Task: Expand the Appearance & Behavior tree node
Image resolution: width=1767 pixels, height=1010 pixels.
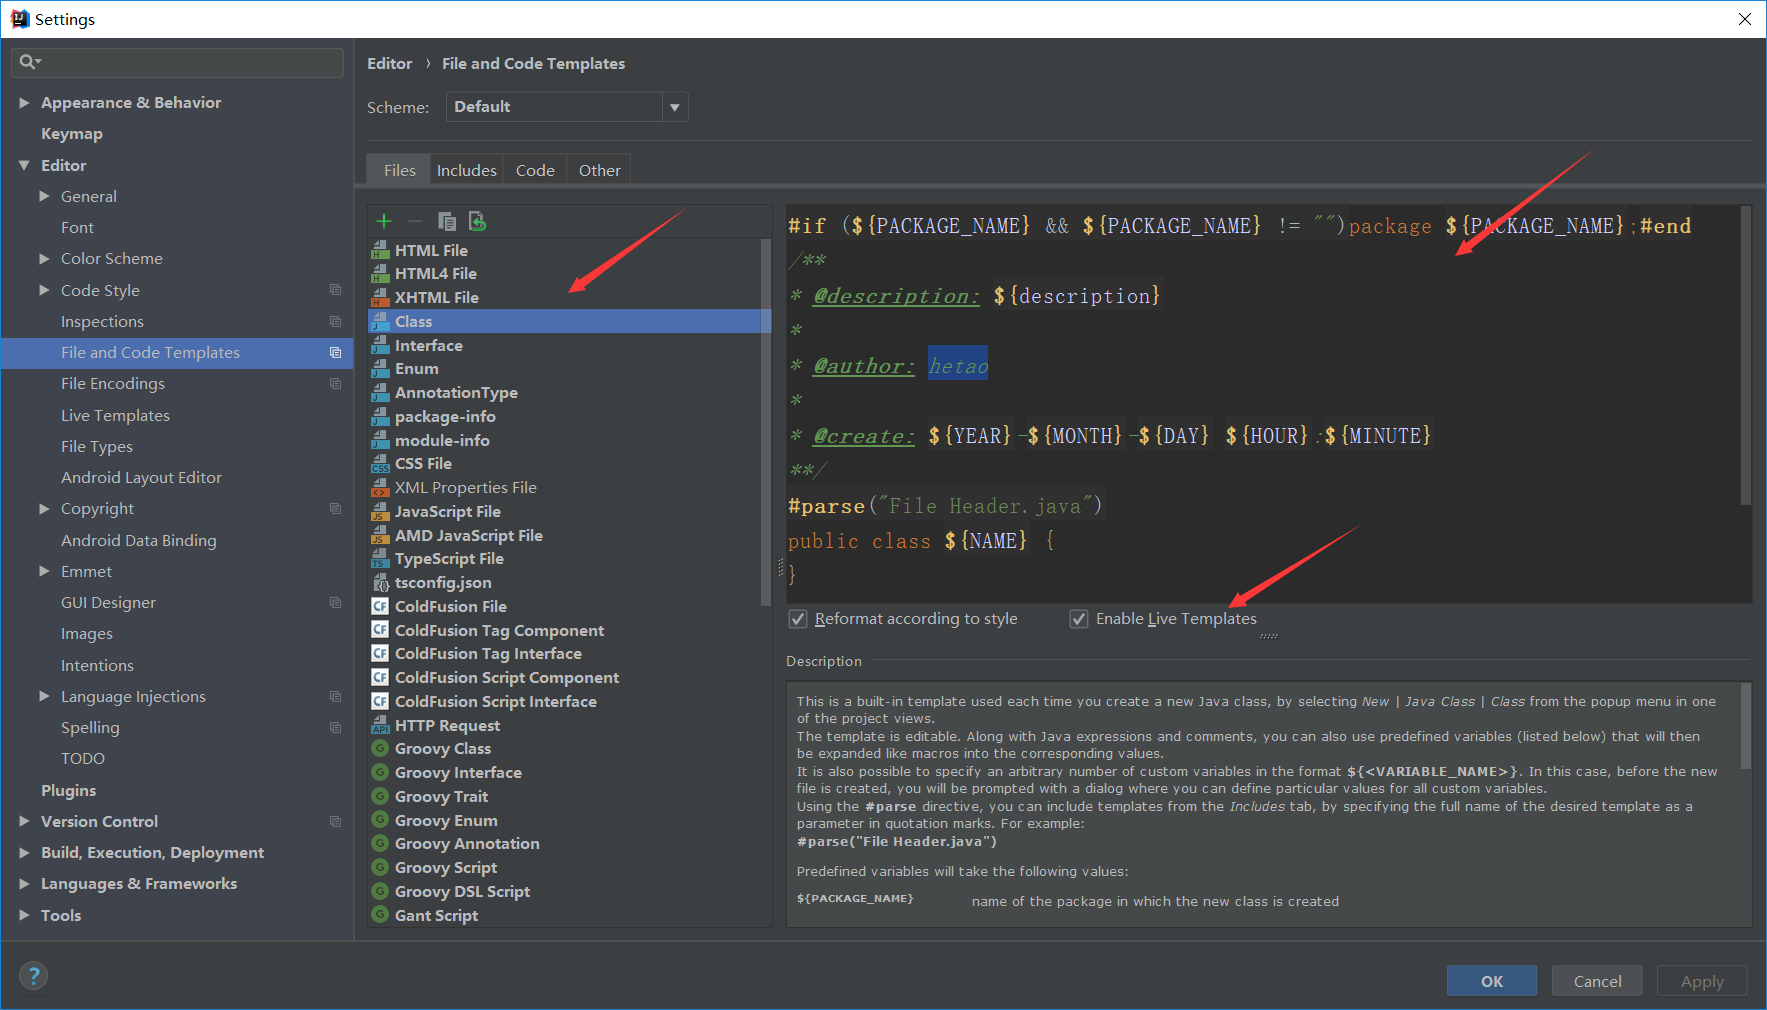Action: click(24, 102)
